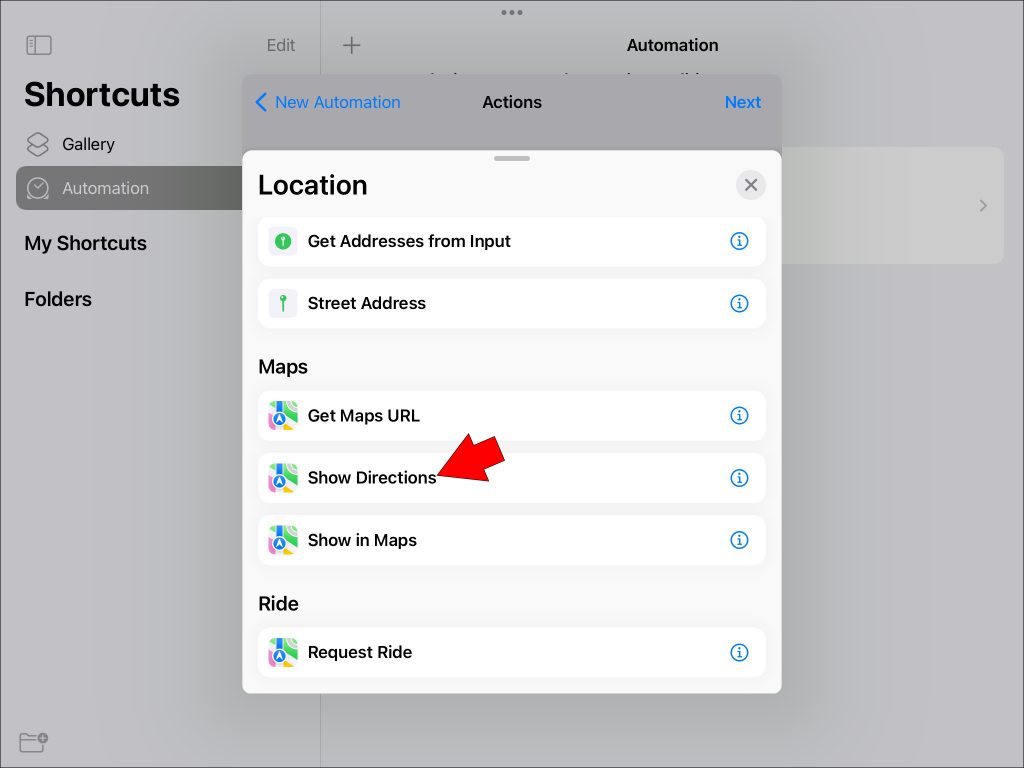Image resolution: width=1024 pixels, height=768 pixels.
Task: Tap the Street Address key icon
Action: click(283, 303)
